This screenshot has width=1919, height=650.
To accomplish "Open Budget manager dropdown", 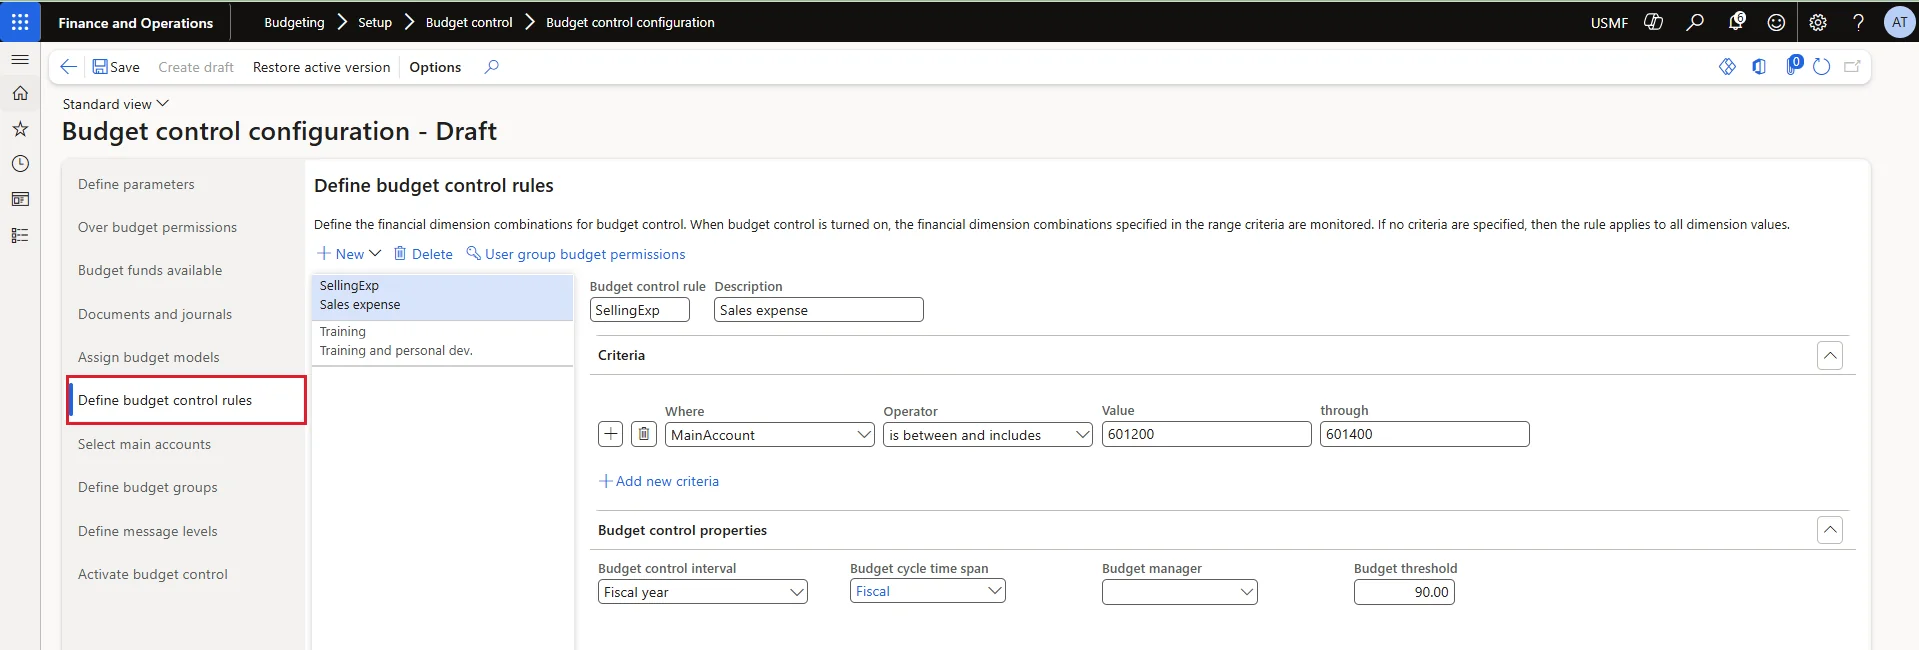I will pyautogui.click(x=1180, y=592).
